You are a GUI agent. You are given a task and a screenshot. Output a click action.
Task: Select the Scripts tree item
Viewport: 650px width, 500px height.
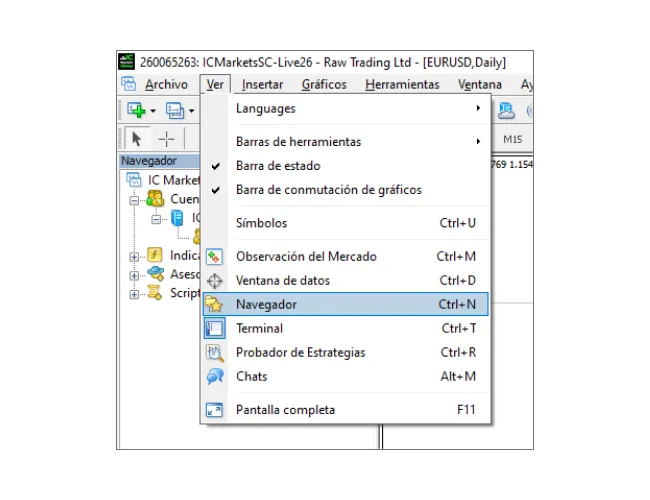click(185, 293)
